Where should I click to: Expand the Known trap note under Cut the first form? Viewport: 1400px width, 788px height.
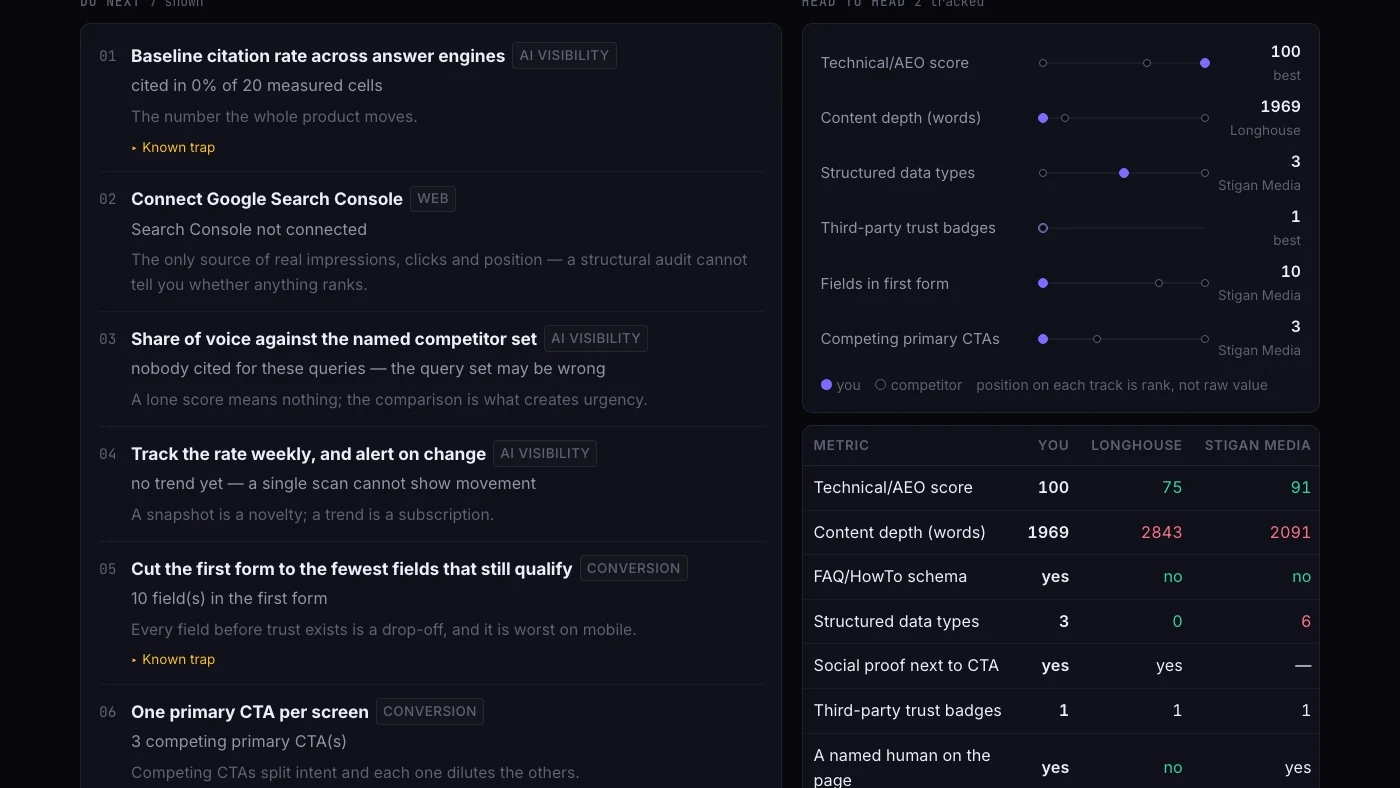pyautogui.click(x=173, y=659)
